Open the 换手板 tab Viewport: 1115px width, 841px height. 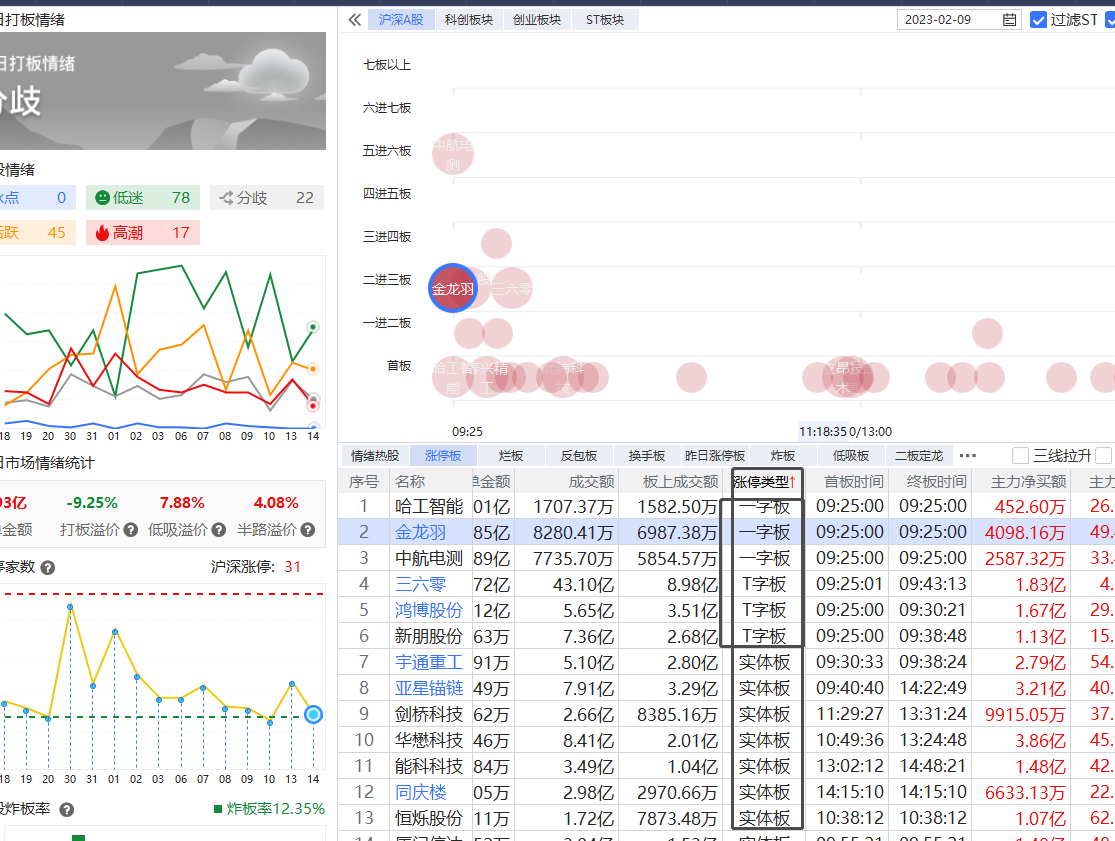(647, 456)
